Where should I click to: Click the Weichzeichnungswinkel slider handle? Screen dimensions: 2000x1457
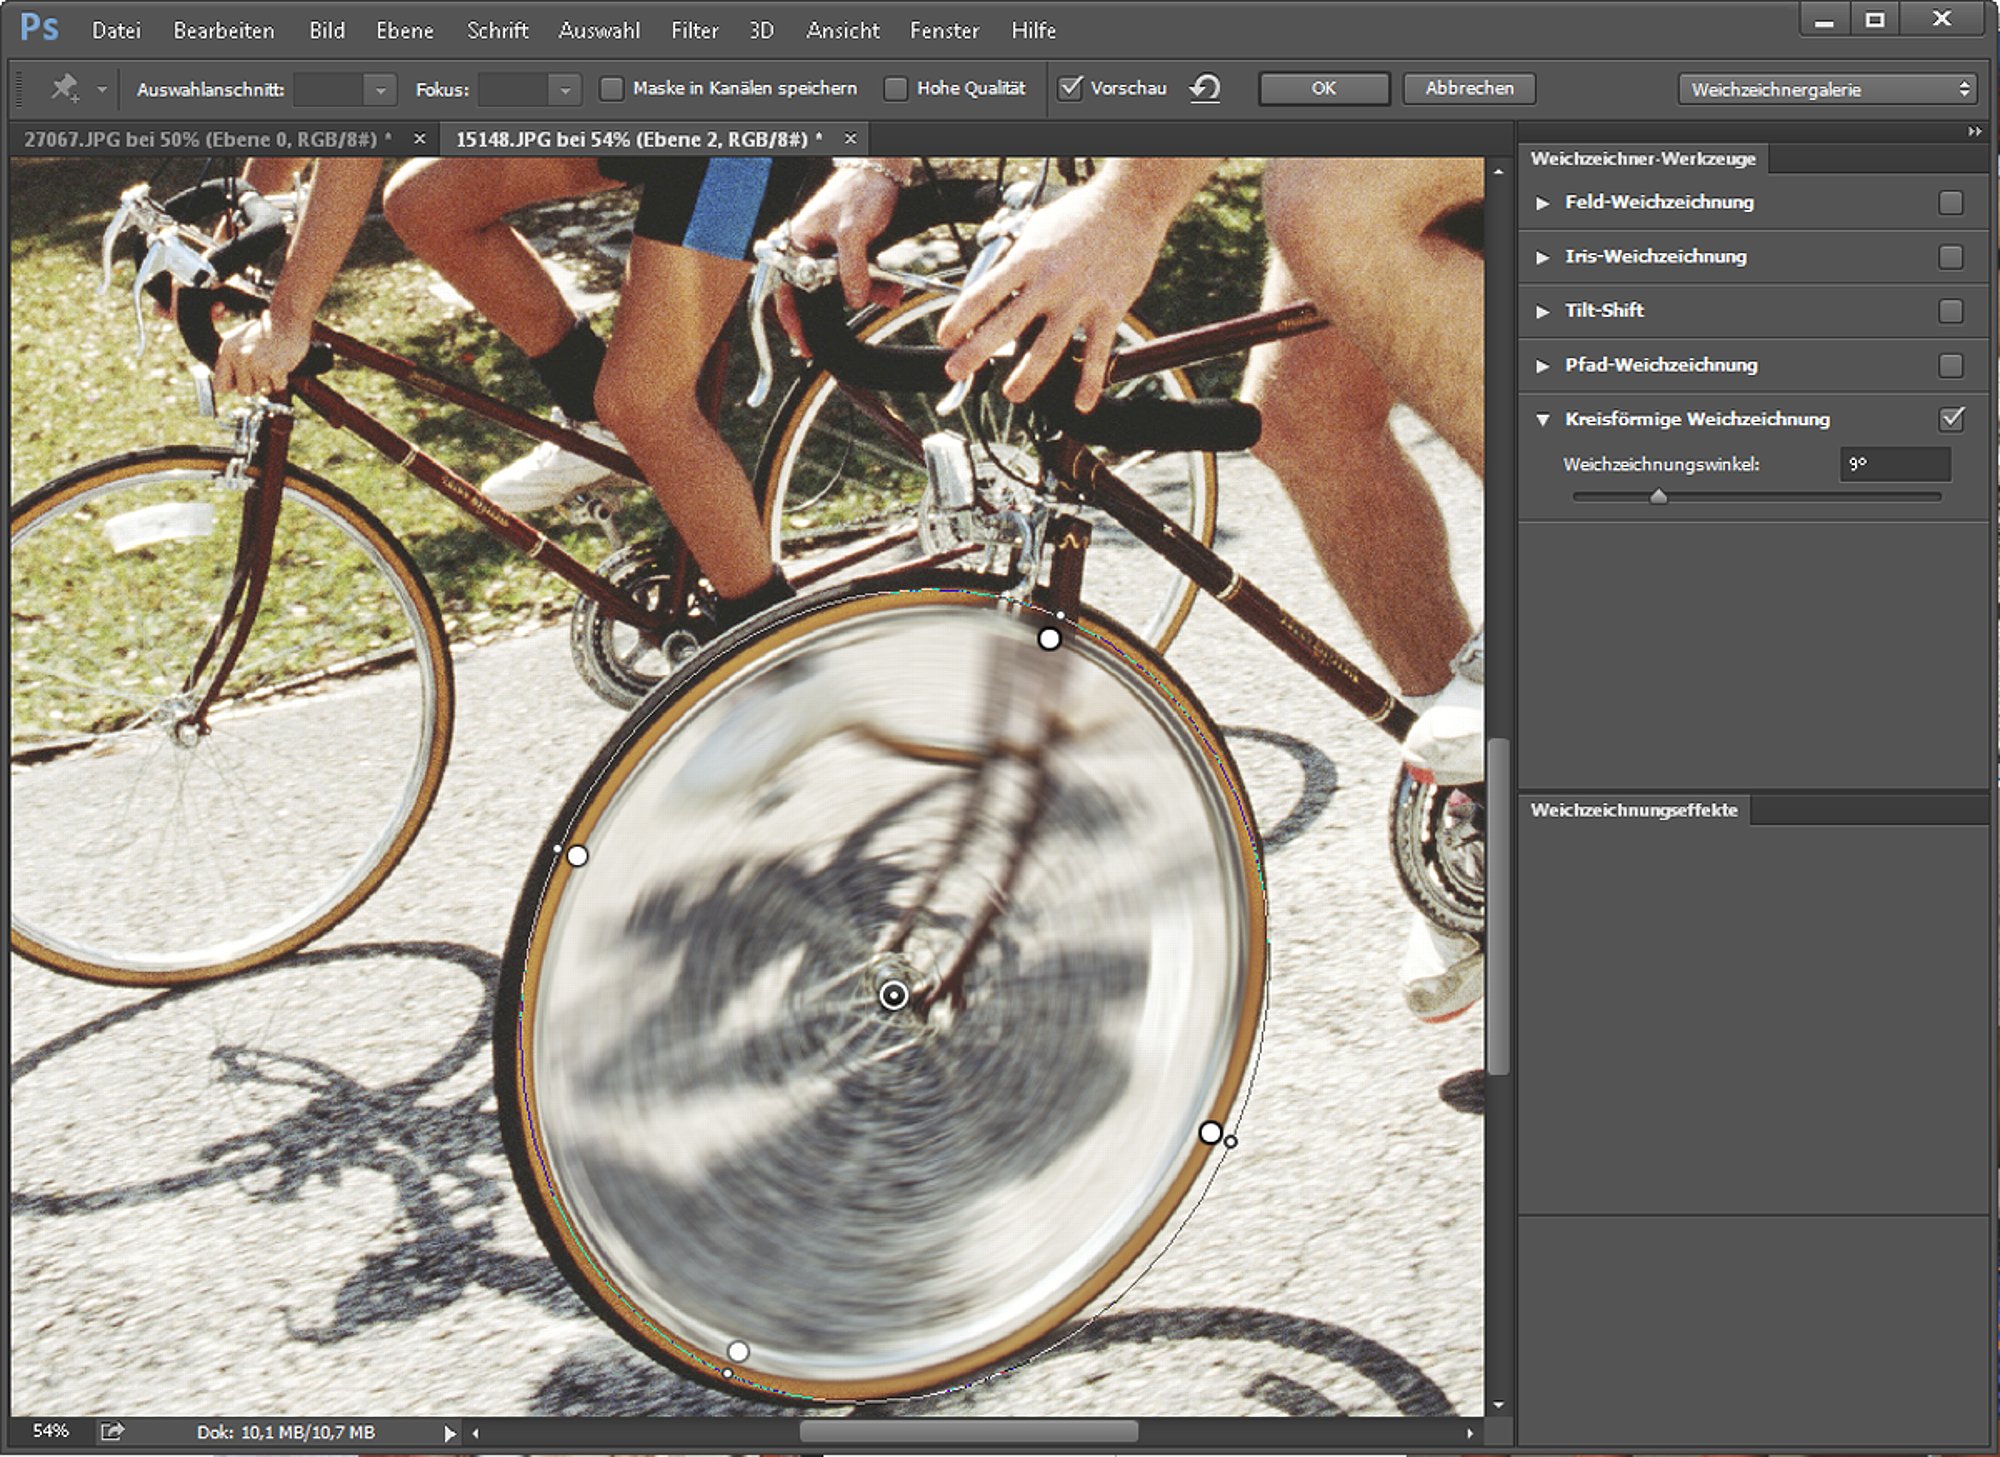point(1658,496)
